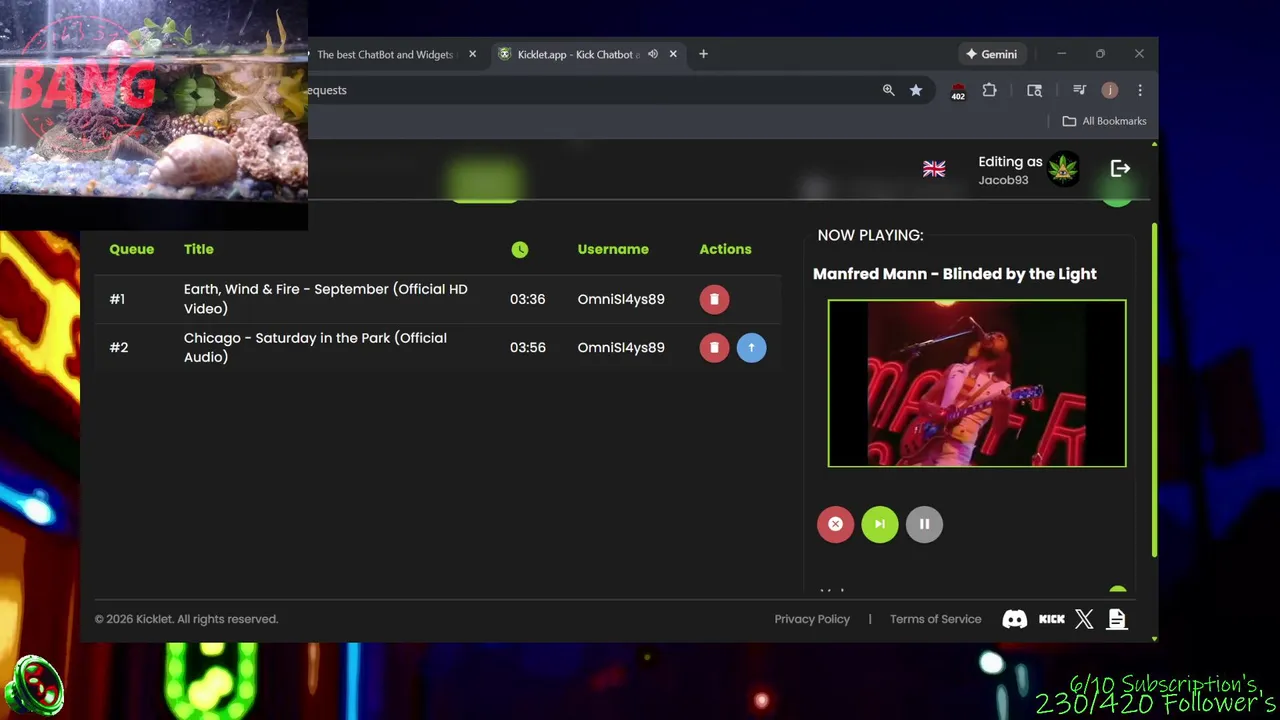1280x720 pixels.
Task: Close the Kicklet.app tab
Action: (673, 54)
